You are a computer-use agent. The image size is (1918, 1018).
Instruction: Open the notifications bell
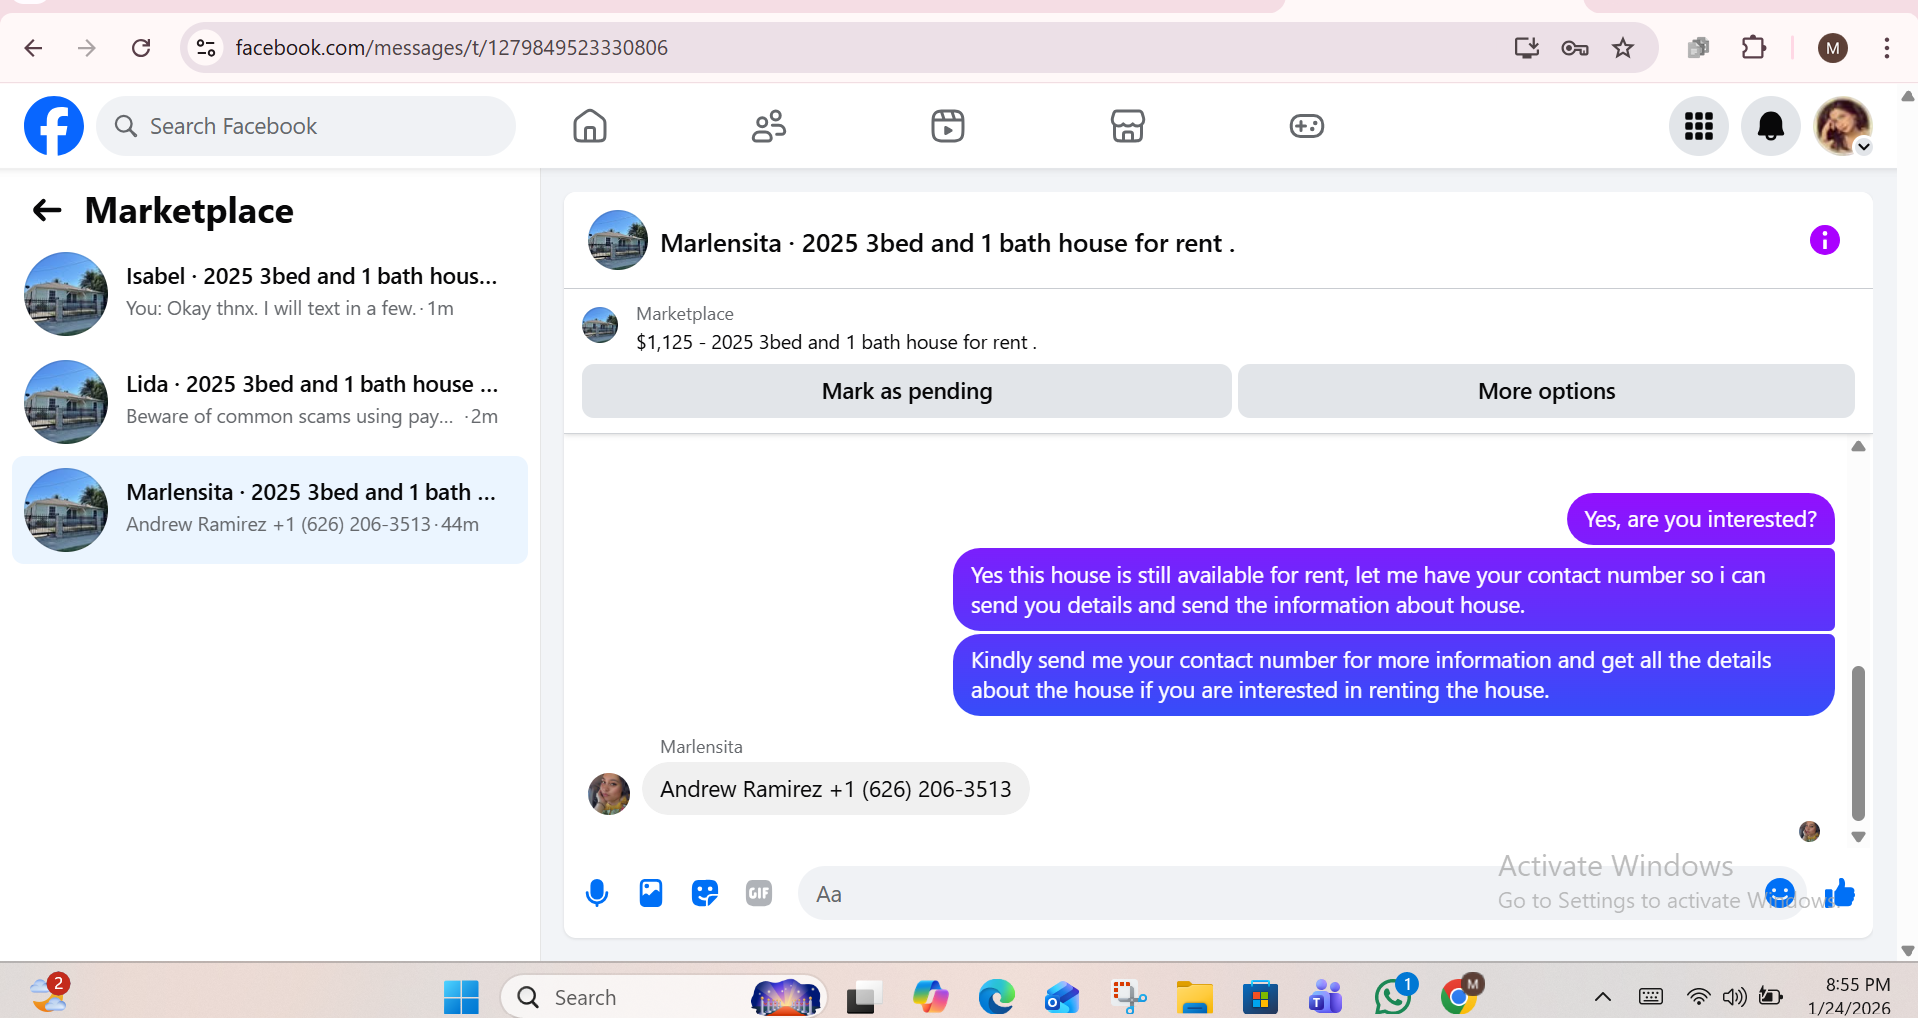[x=1771, y=126]
